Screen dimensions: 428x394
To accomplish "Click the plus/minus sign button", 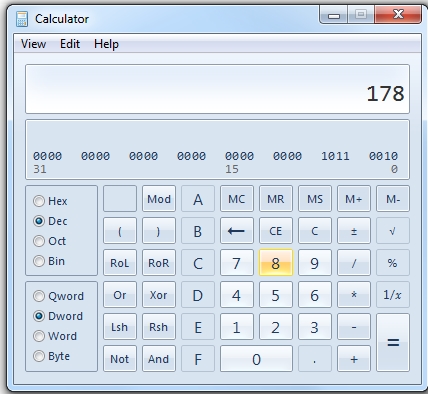I will click(x=354, y=231).
